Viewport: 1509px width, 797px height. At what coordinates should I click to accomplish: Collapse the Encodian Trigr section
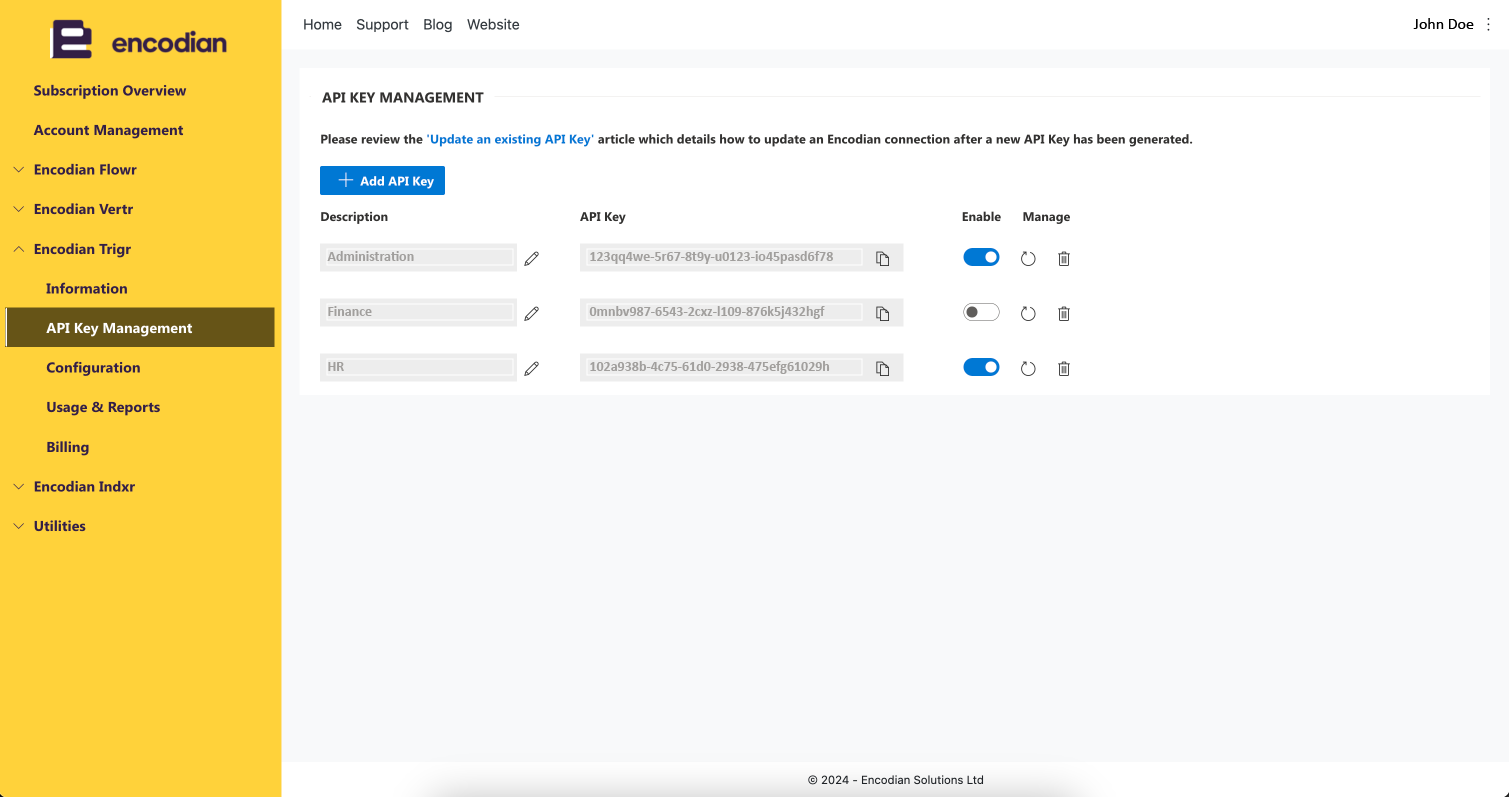coord(82,249)
